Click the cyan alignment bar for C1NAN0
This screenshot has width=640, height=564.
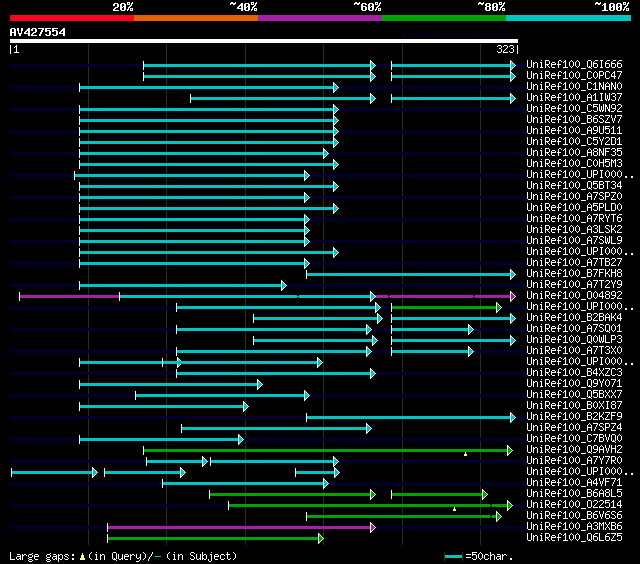click(209, 87)
